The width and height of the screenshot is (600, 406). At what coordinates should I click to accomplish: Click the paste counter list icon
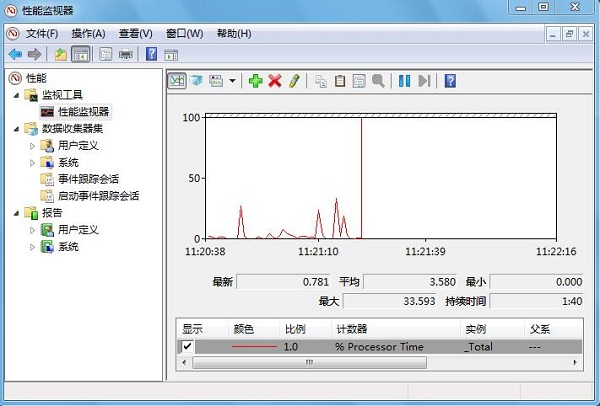pyautogui.click(x=340, y=81)
